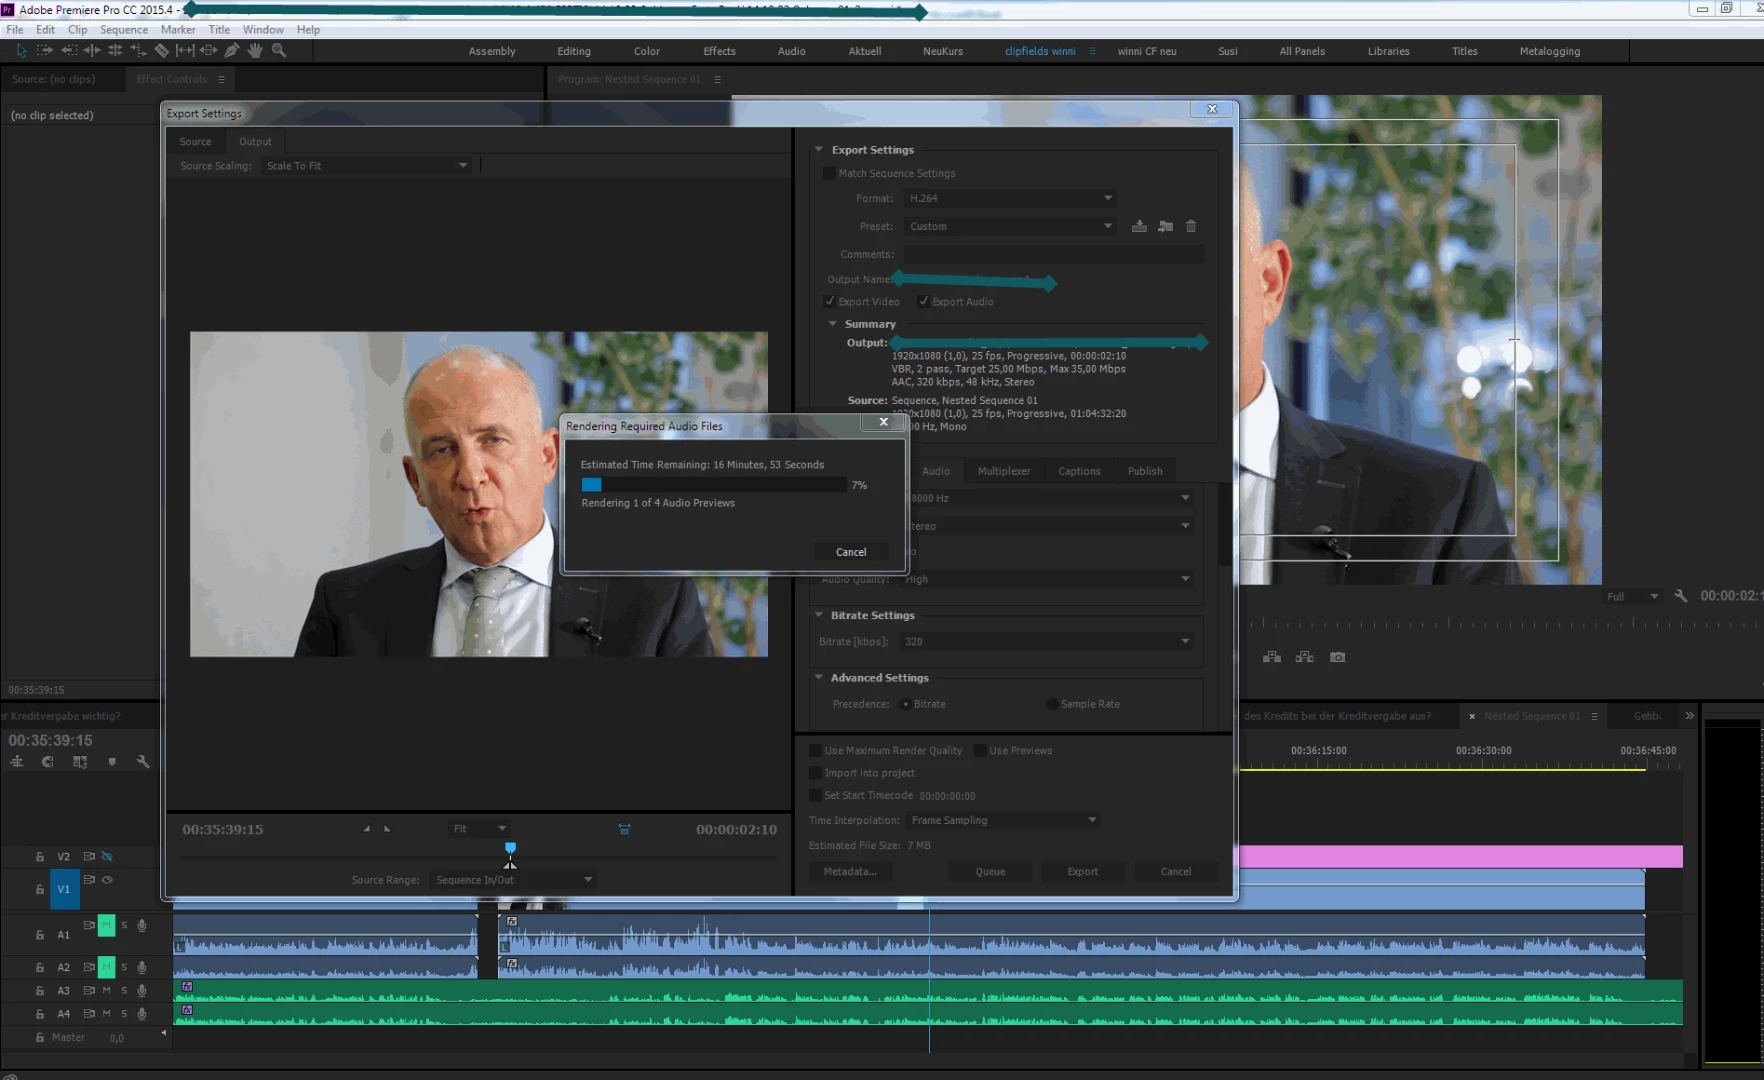Toggle Match Sequence Settings checkbox
Screen dimensions: 1764x1080
pos(829,173)
